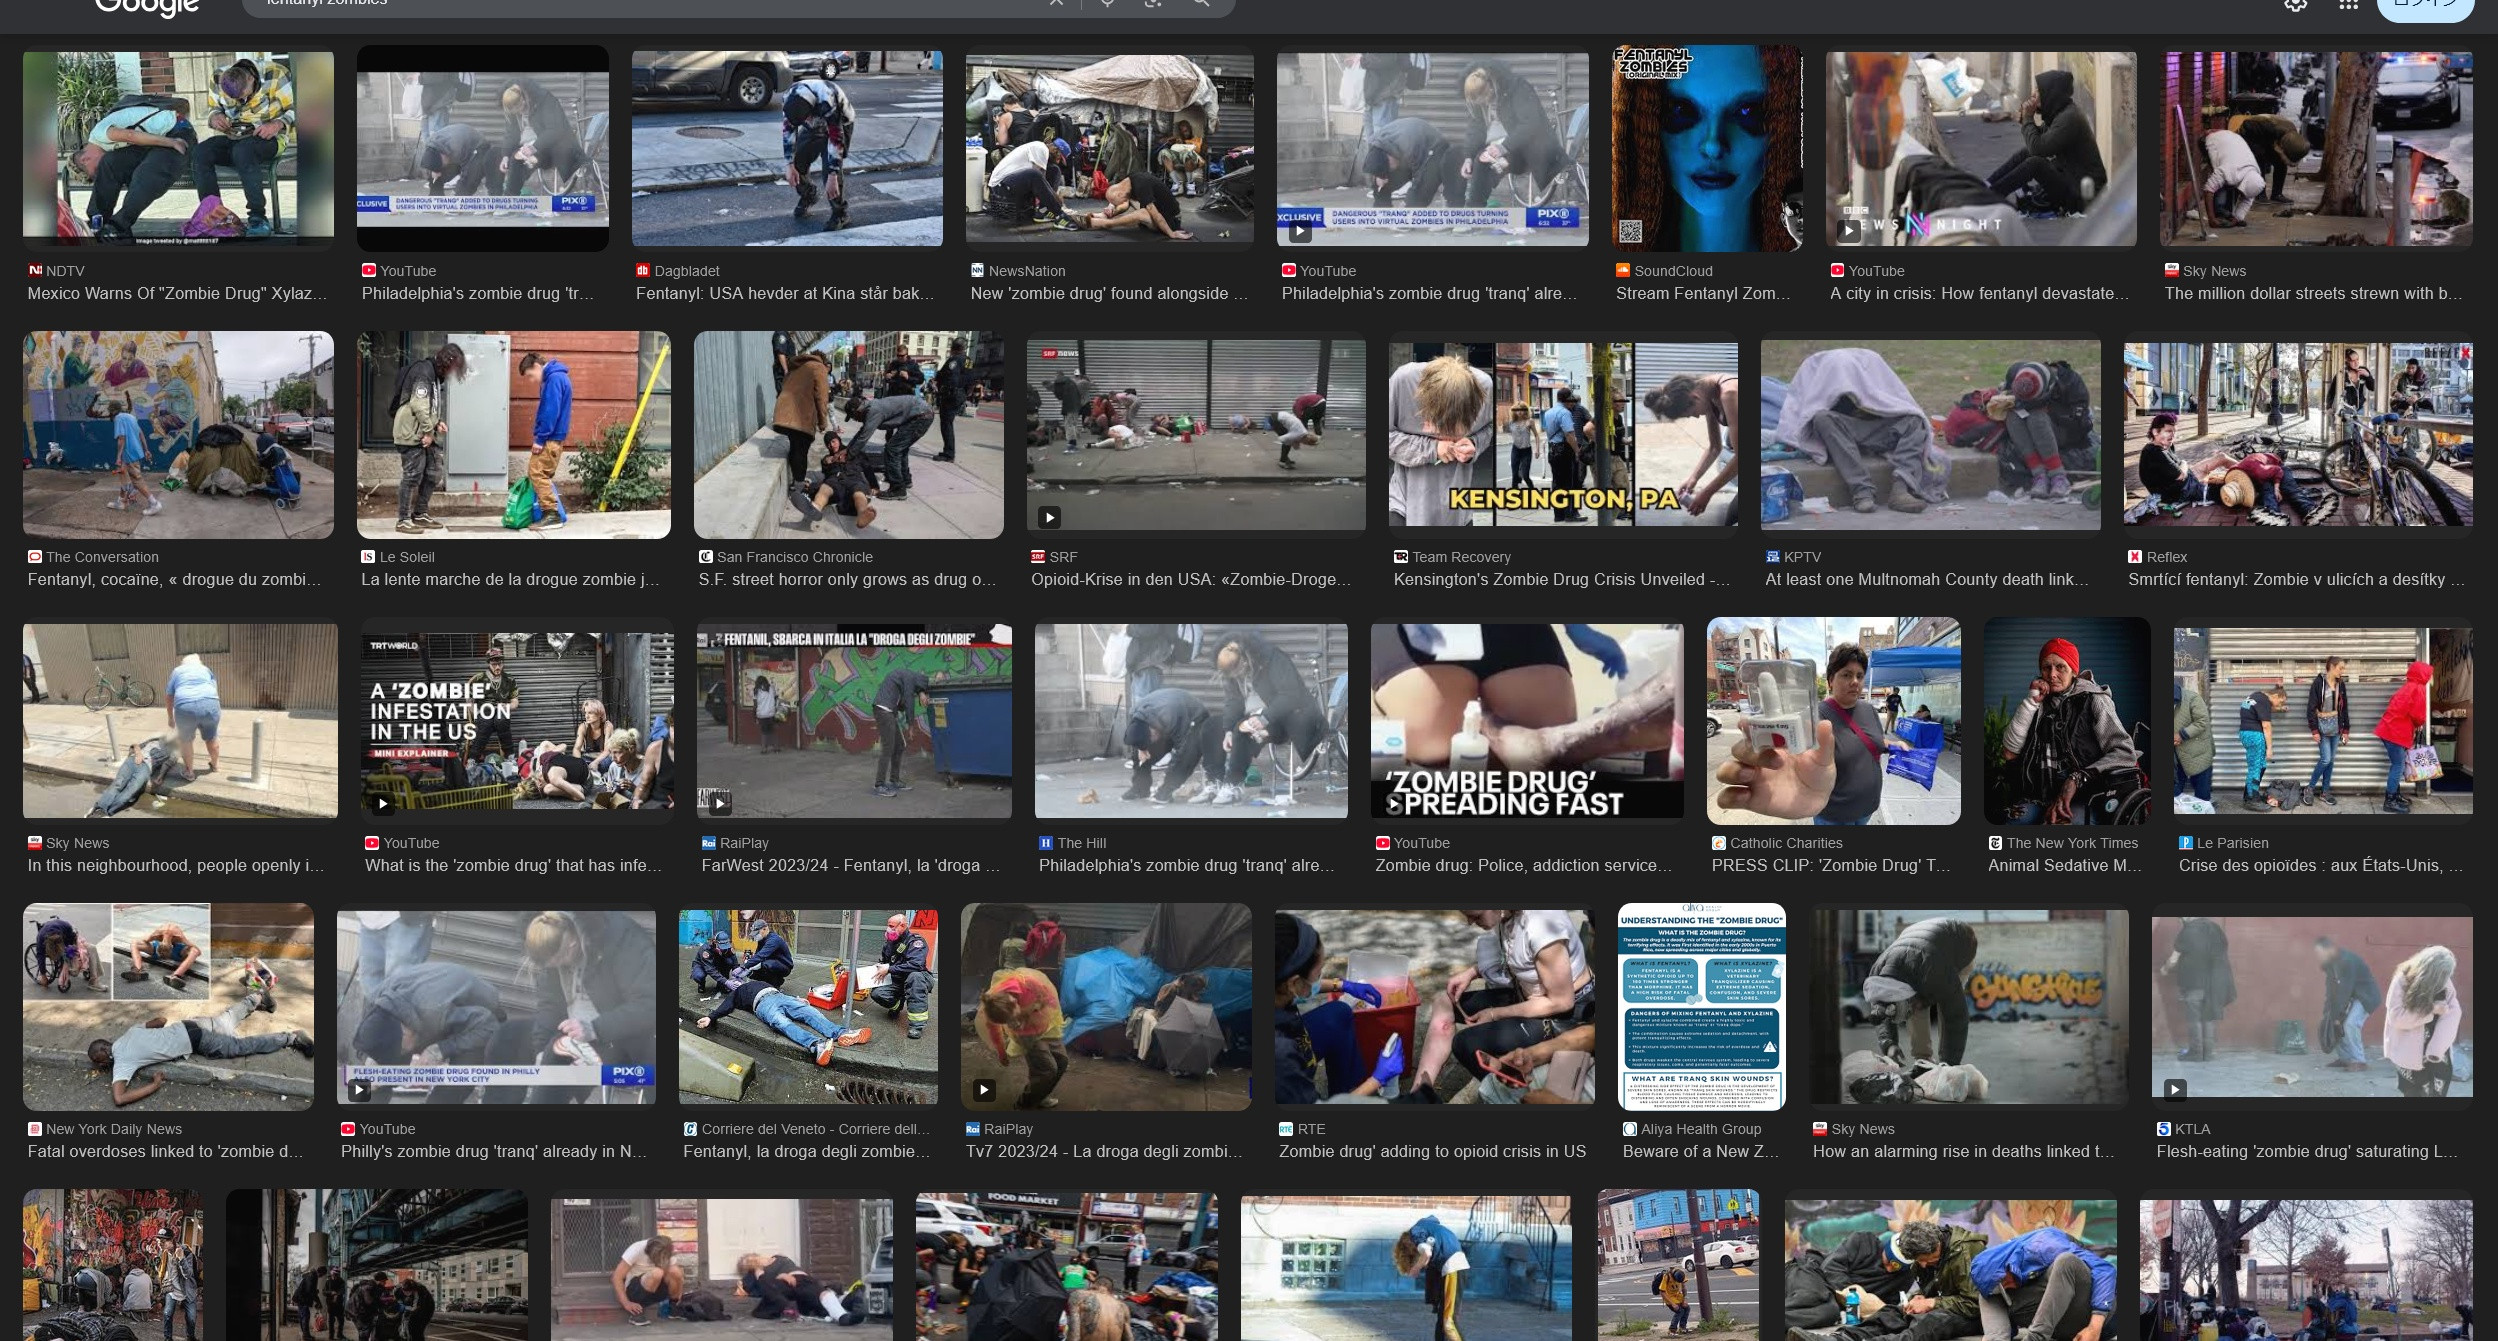Open TRT World 'Zombie Infestation in the US' thumbnail
This screenshot has width=2498, height=1341.
[x=516, y=720]
